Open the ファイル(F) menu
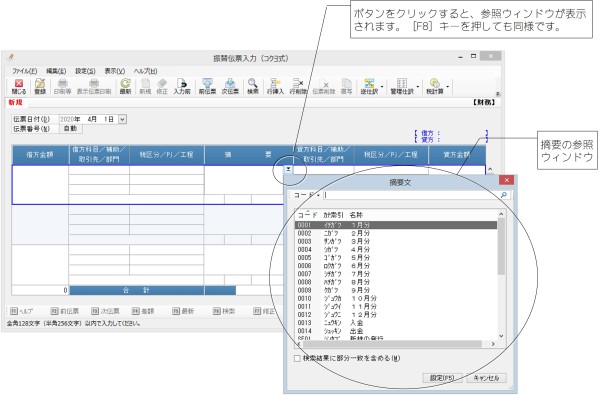The image size is (600, 395). click(x=24, y=71)
